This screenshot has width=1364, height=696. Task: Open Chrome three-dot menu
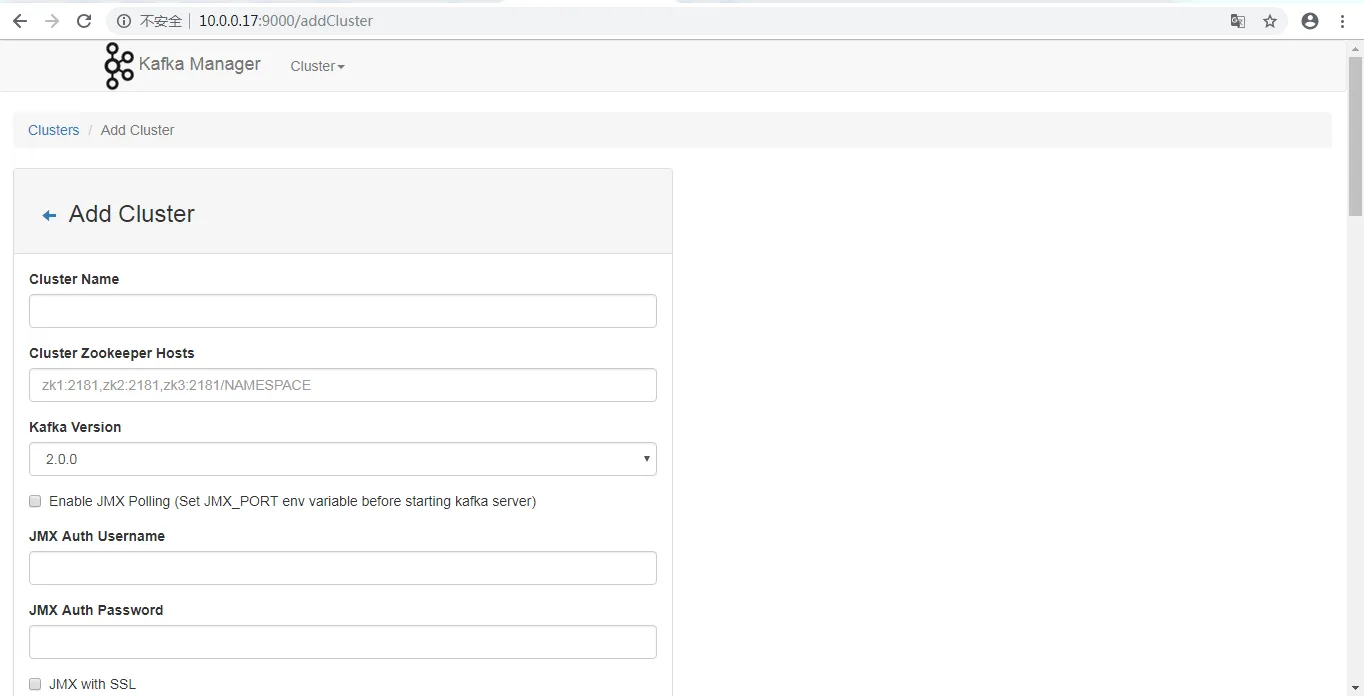pyautogui.click(x=1343, y=21)
